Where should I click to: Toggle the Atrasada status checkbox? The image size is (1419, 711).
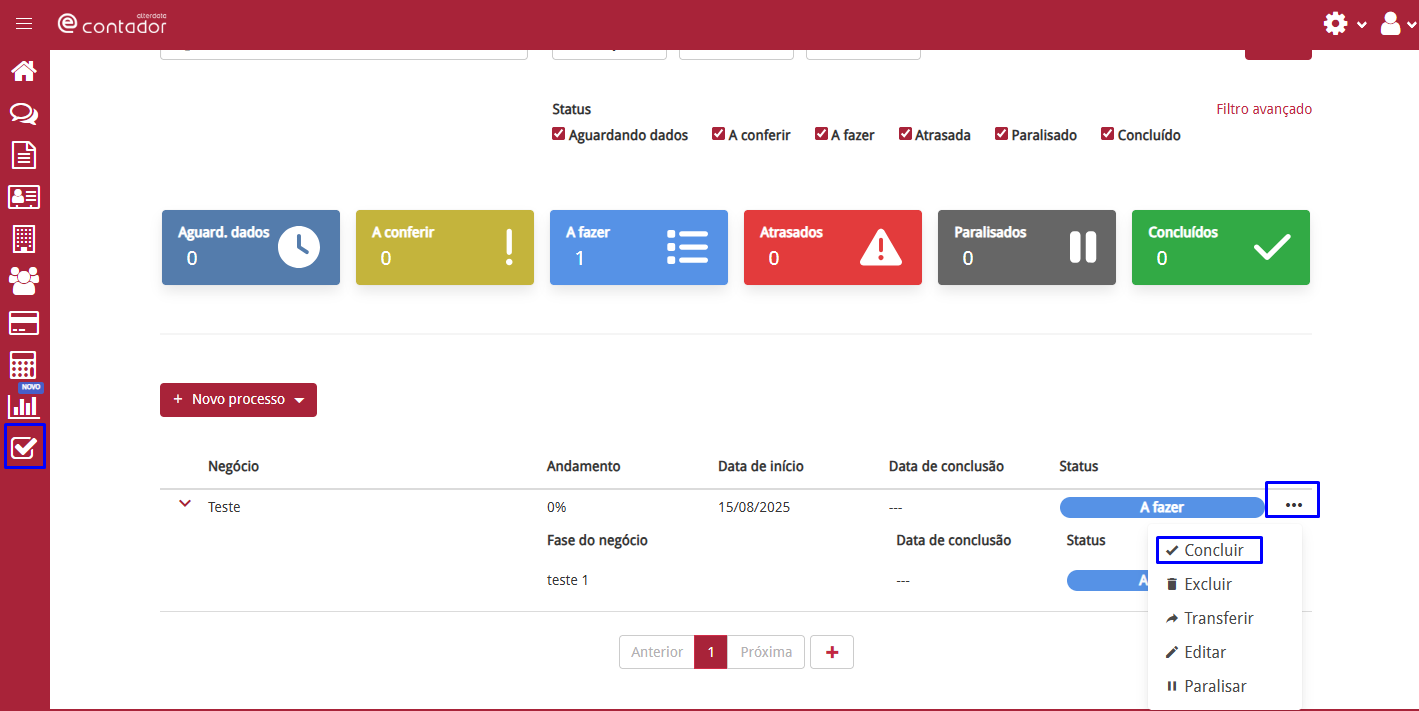pyautogui.click(x=905, y=134)
